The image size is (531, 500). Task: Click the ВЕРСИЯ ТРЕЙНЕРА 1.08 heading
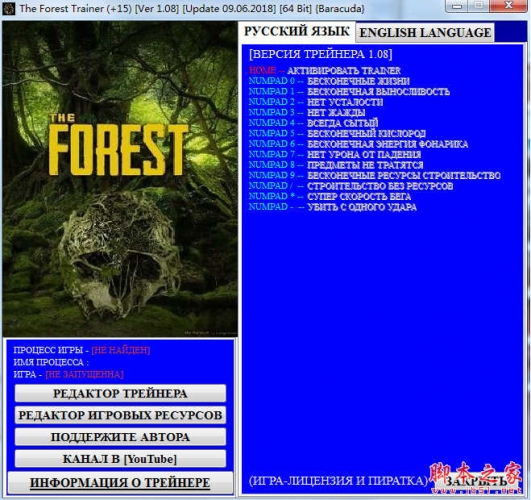pyautogui.click(x=320, y=54)
